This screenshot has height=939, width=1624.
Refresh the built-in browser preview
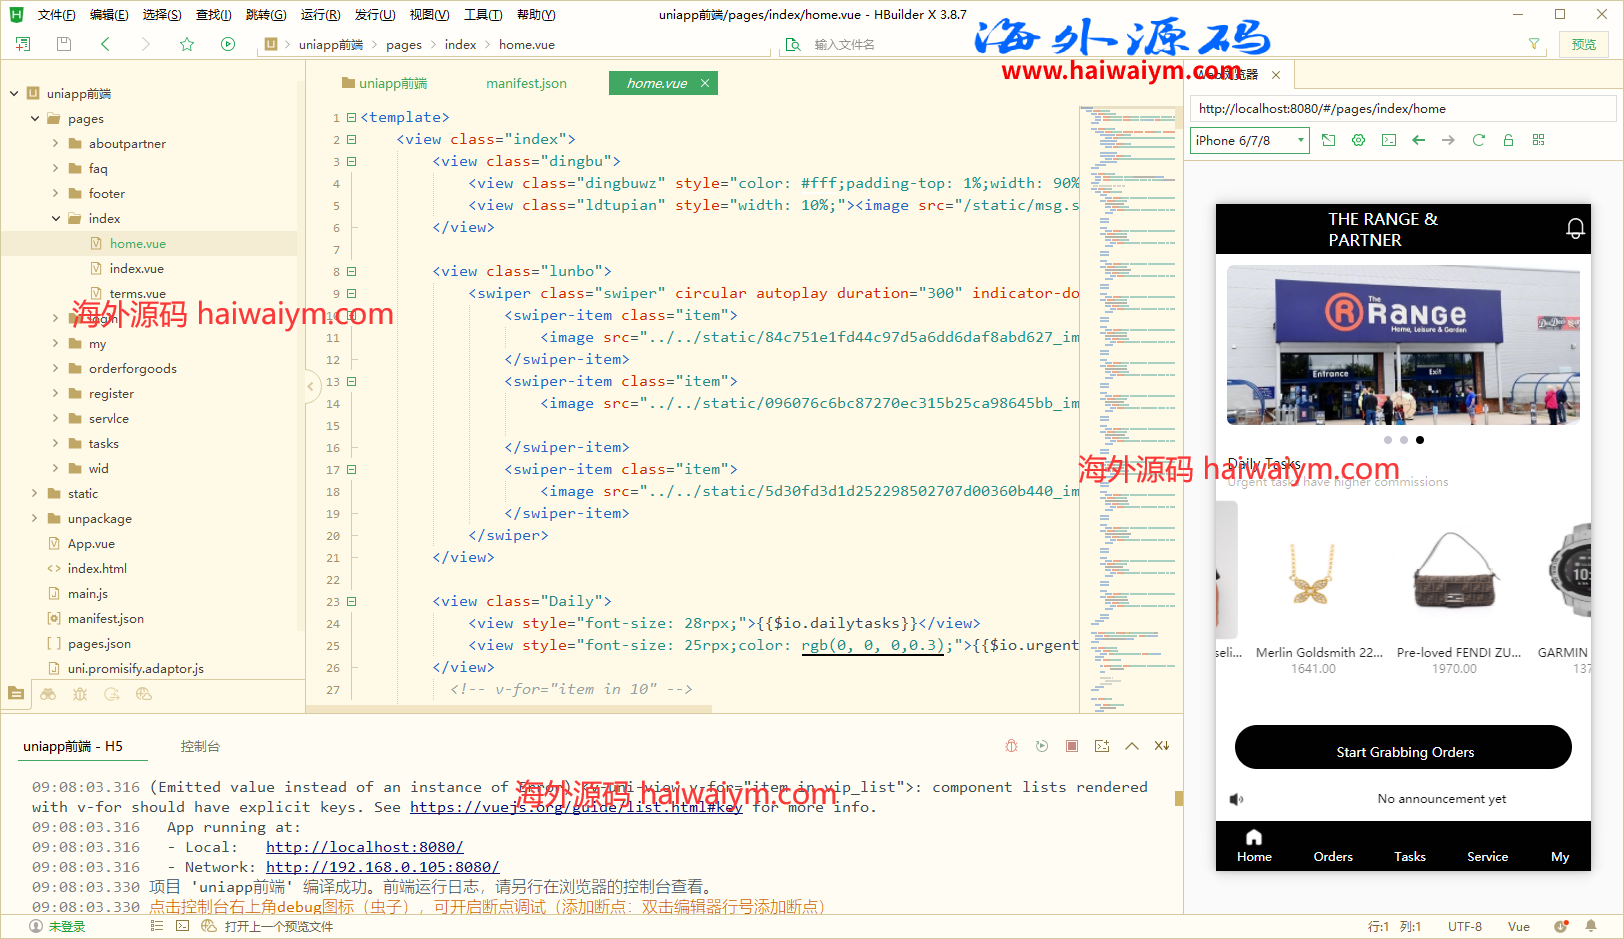click(1478, 140)
